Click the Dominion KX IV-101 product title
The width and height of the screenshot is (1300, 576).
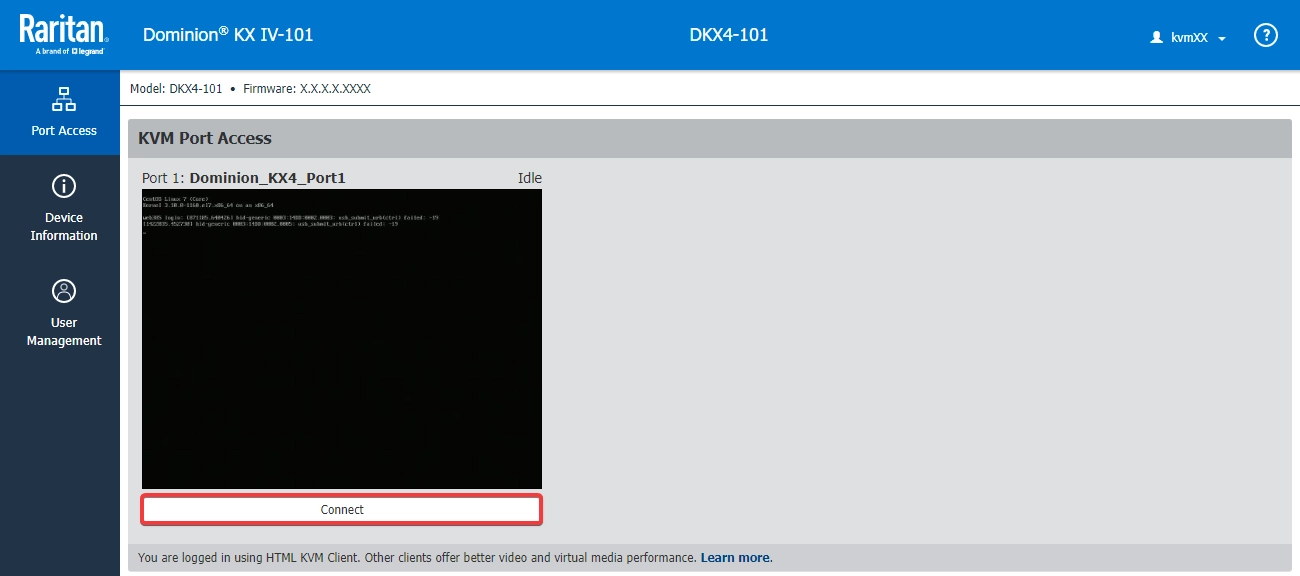click(228, 35)
